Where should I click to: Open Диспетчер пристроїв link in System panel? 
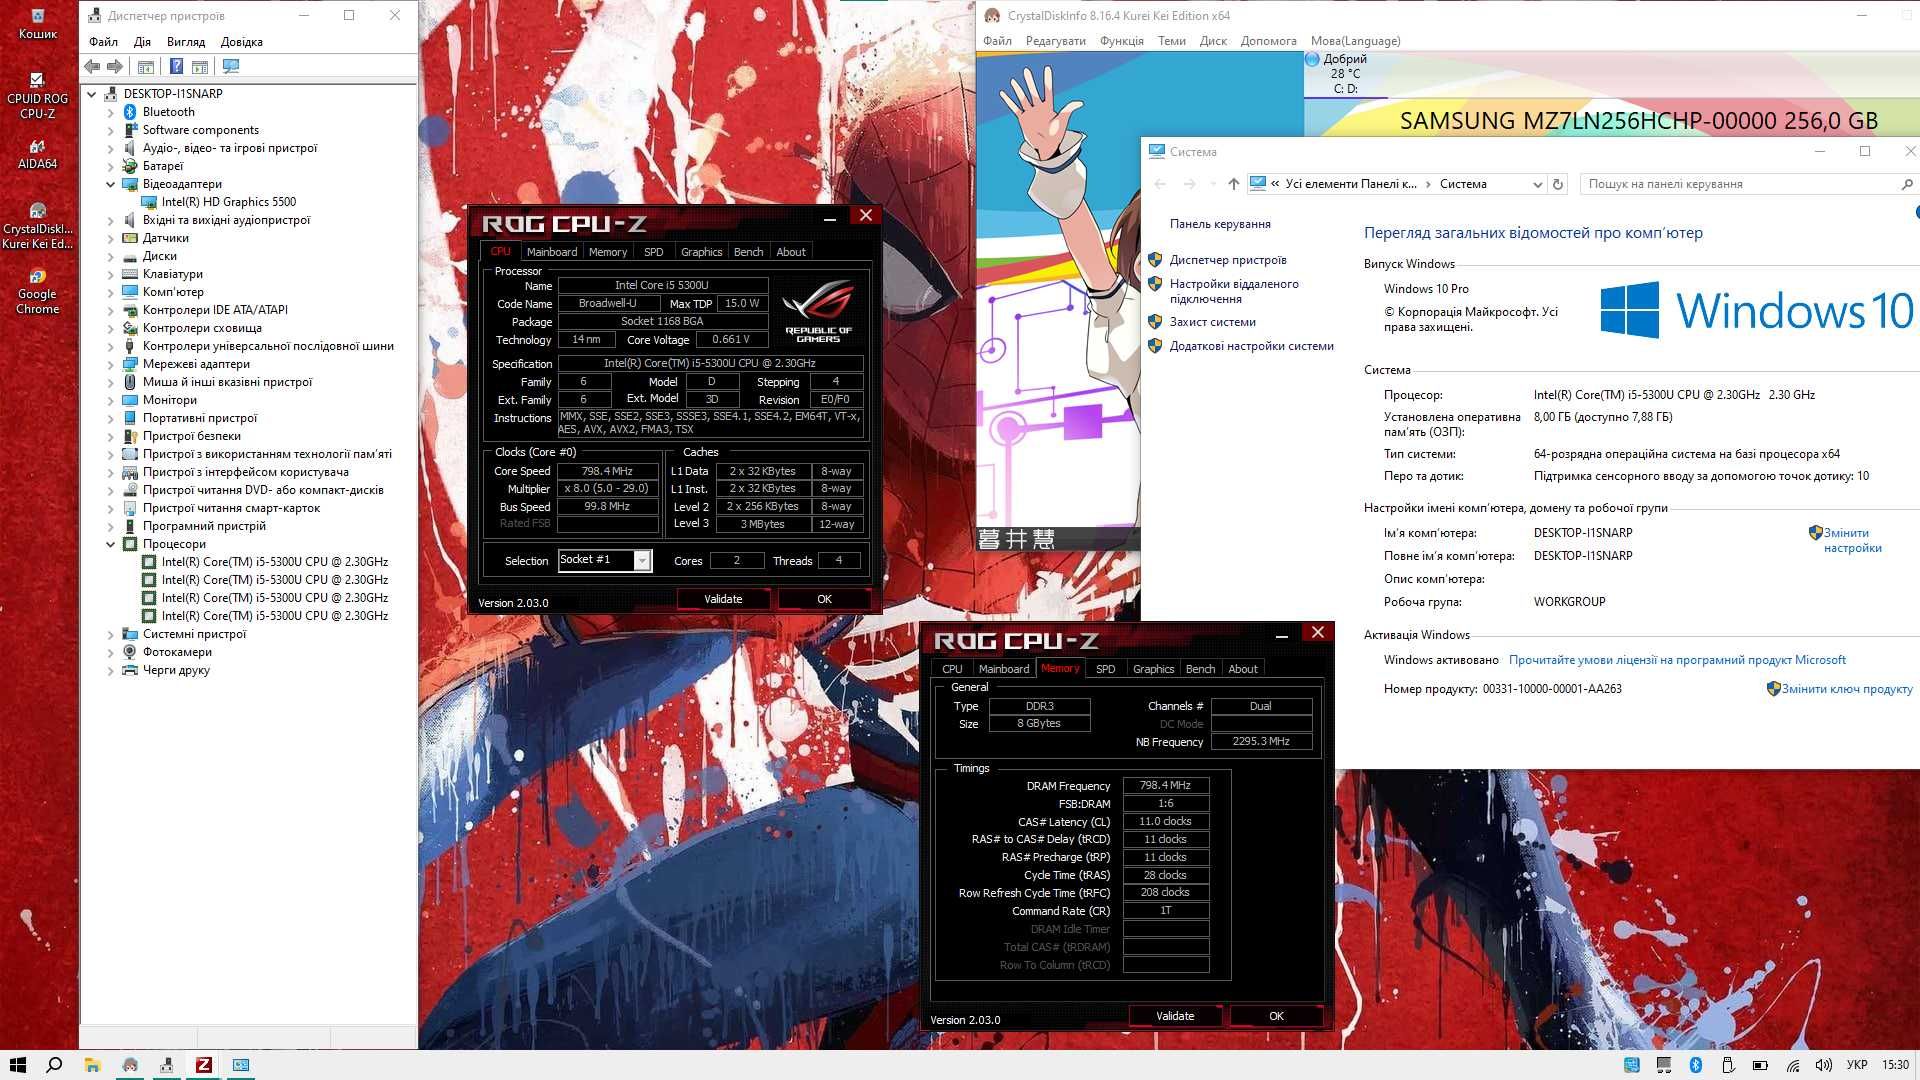point(1228,260)
